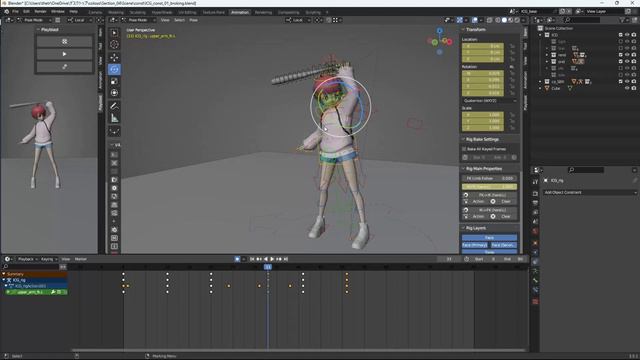Screen dimensions: 640x360
Task: Open the Quaternion rotation mode dropdown
Action: 489,100
